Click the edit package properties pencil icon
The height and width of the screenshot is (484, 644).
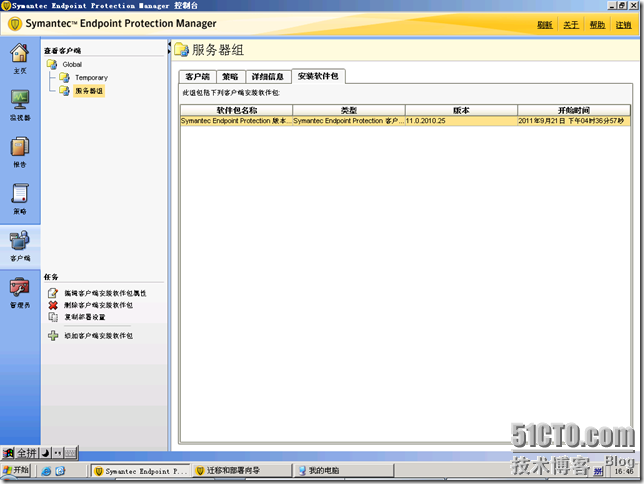coord(53,293)
